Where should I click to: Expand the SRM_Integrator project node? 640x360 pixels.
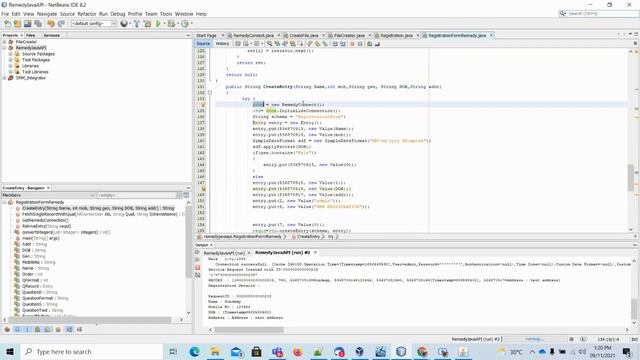[4, 78]
